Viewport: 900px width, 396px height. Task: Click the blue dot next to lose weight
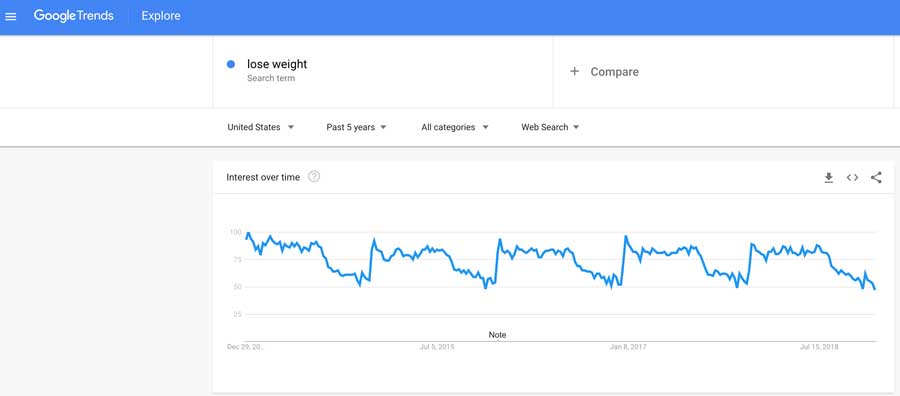(x=231, y=64)
